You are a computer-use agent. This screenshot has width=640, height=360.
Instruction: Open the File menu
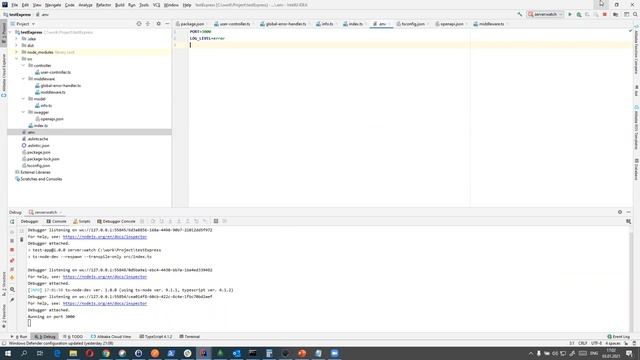pos(15,5)
